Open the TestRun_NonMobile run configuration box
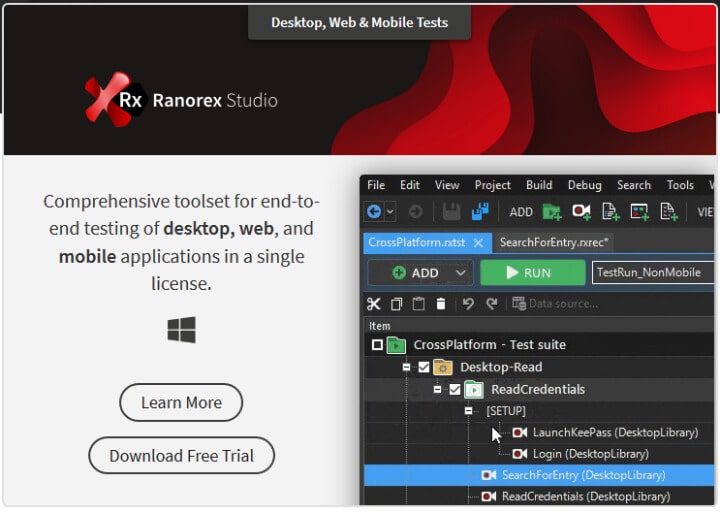Image resolution: width=720 pixels, height=513 pixels. click(x=653, y=273)
